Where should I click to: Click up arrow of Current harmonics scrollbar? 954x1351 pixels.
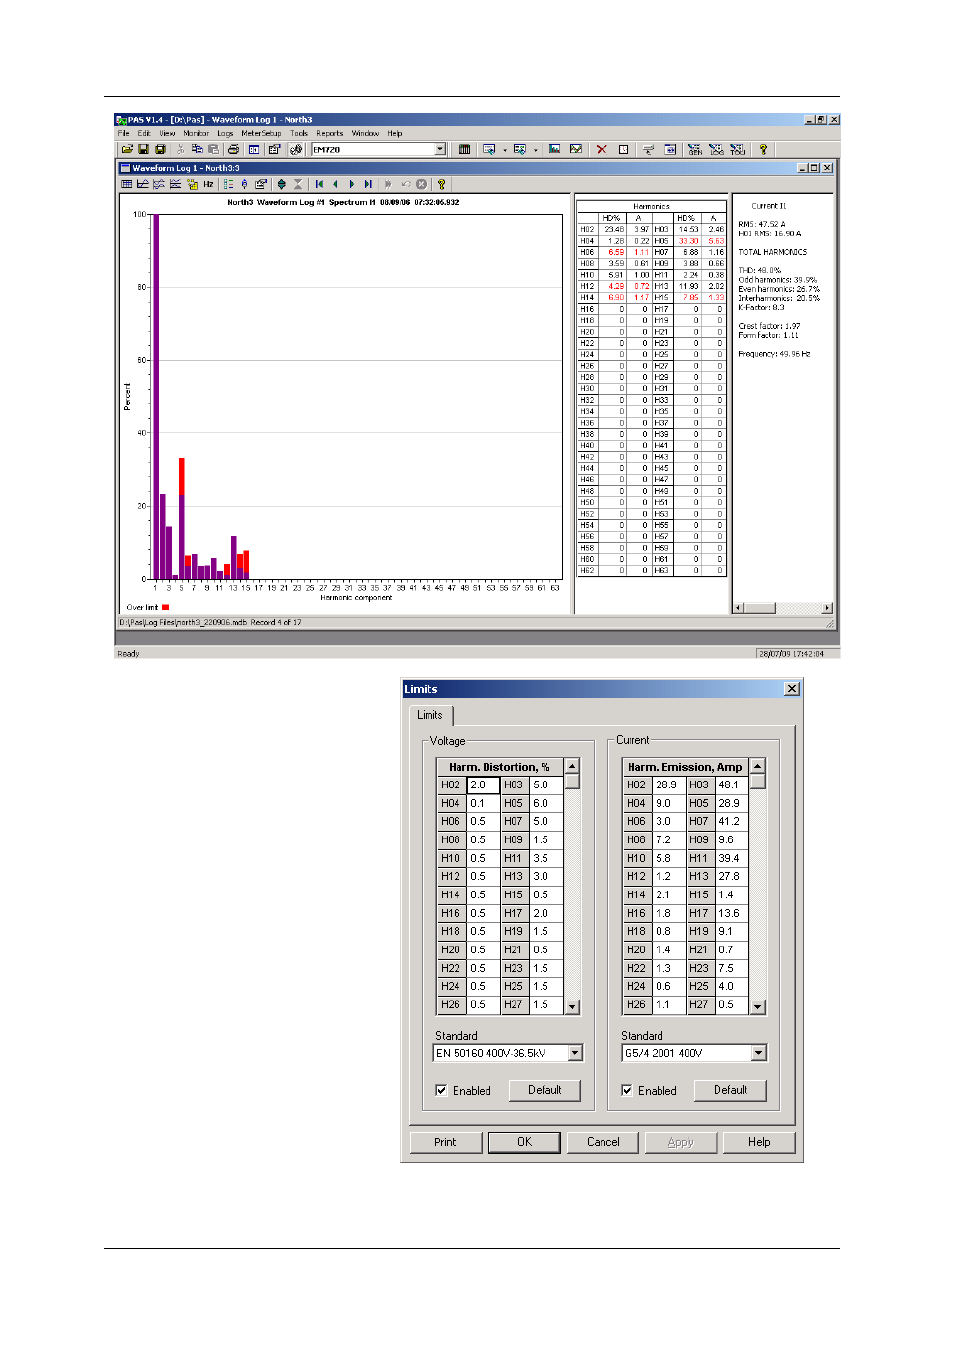pos(758,766)
